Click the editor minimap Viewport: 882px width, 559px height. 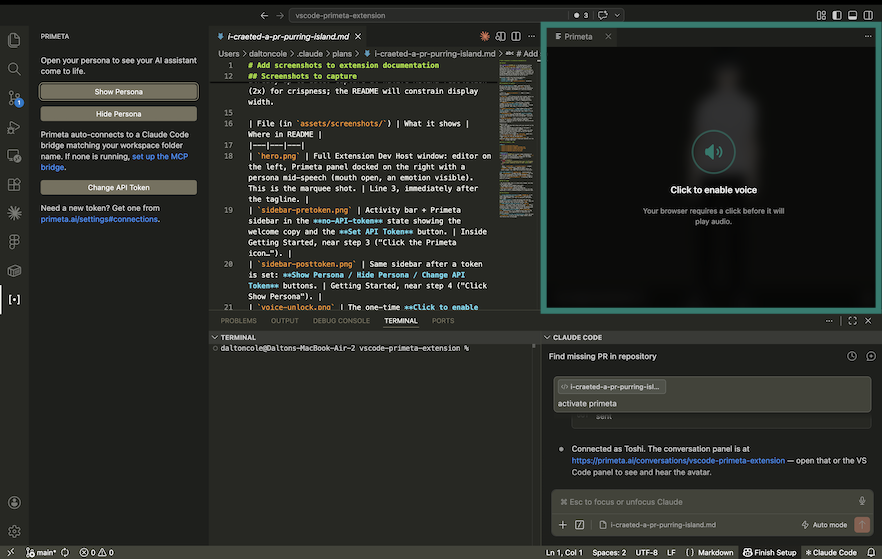pos(516,139)
